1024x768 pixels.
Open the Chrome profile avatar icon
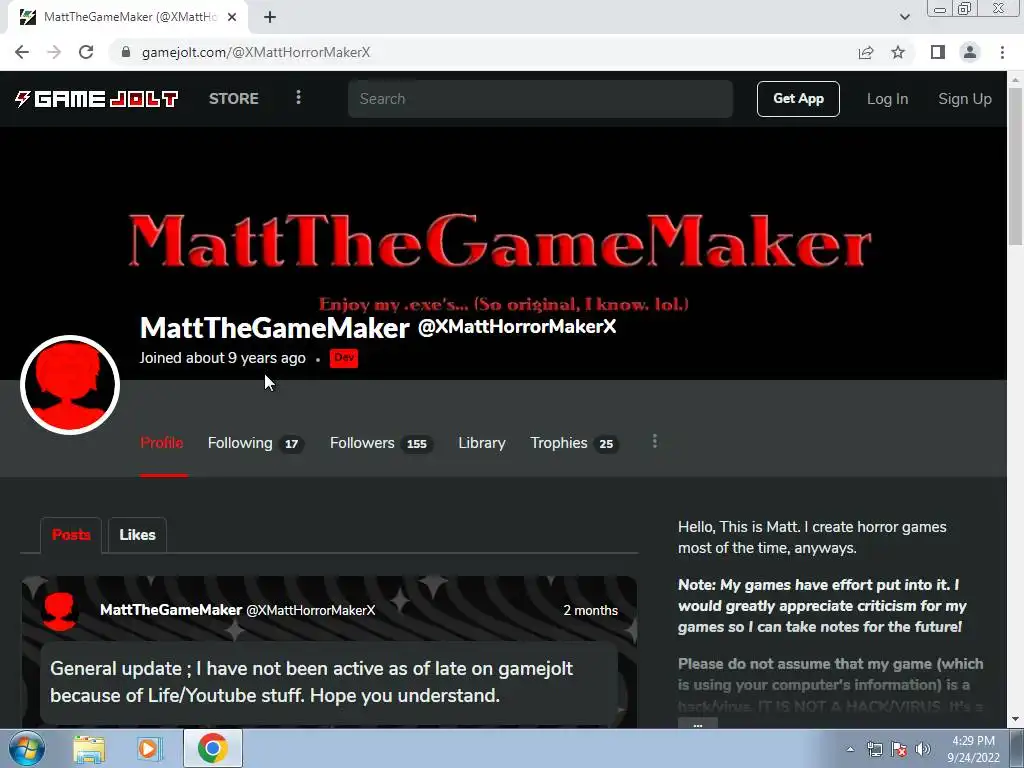pyautogui.click(x=970, y=52)
